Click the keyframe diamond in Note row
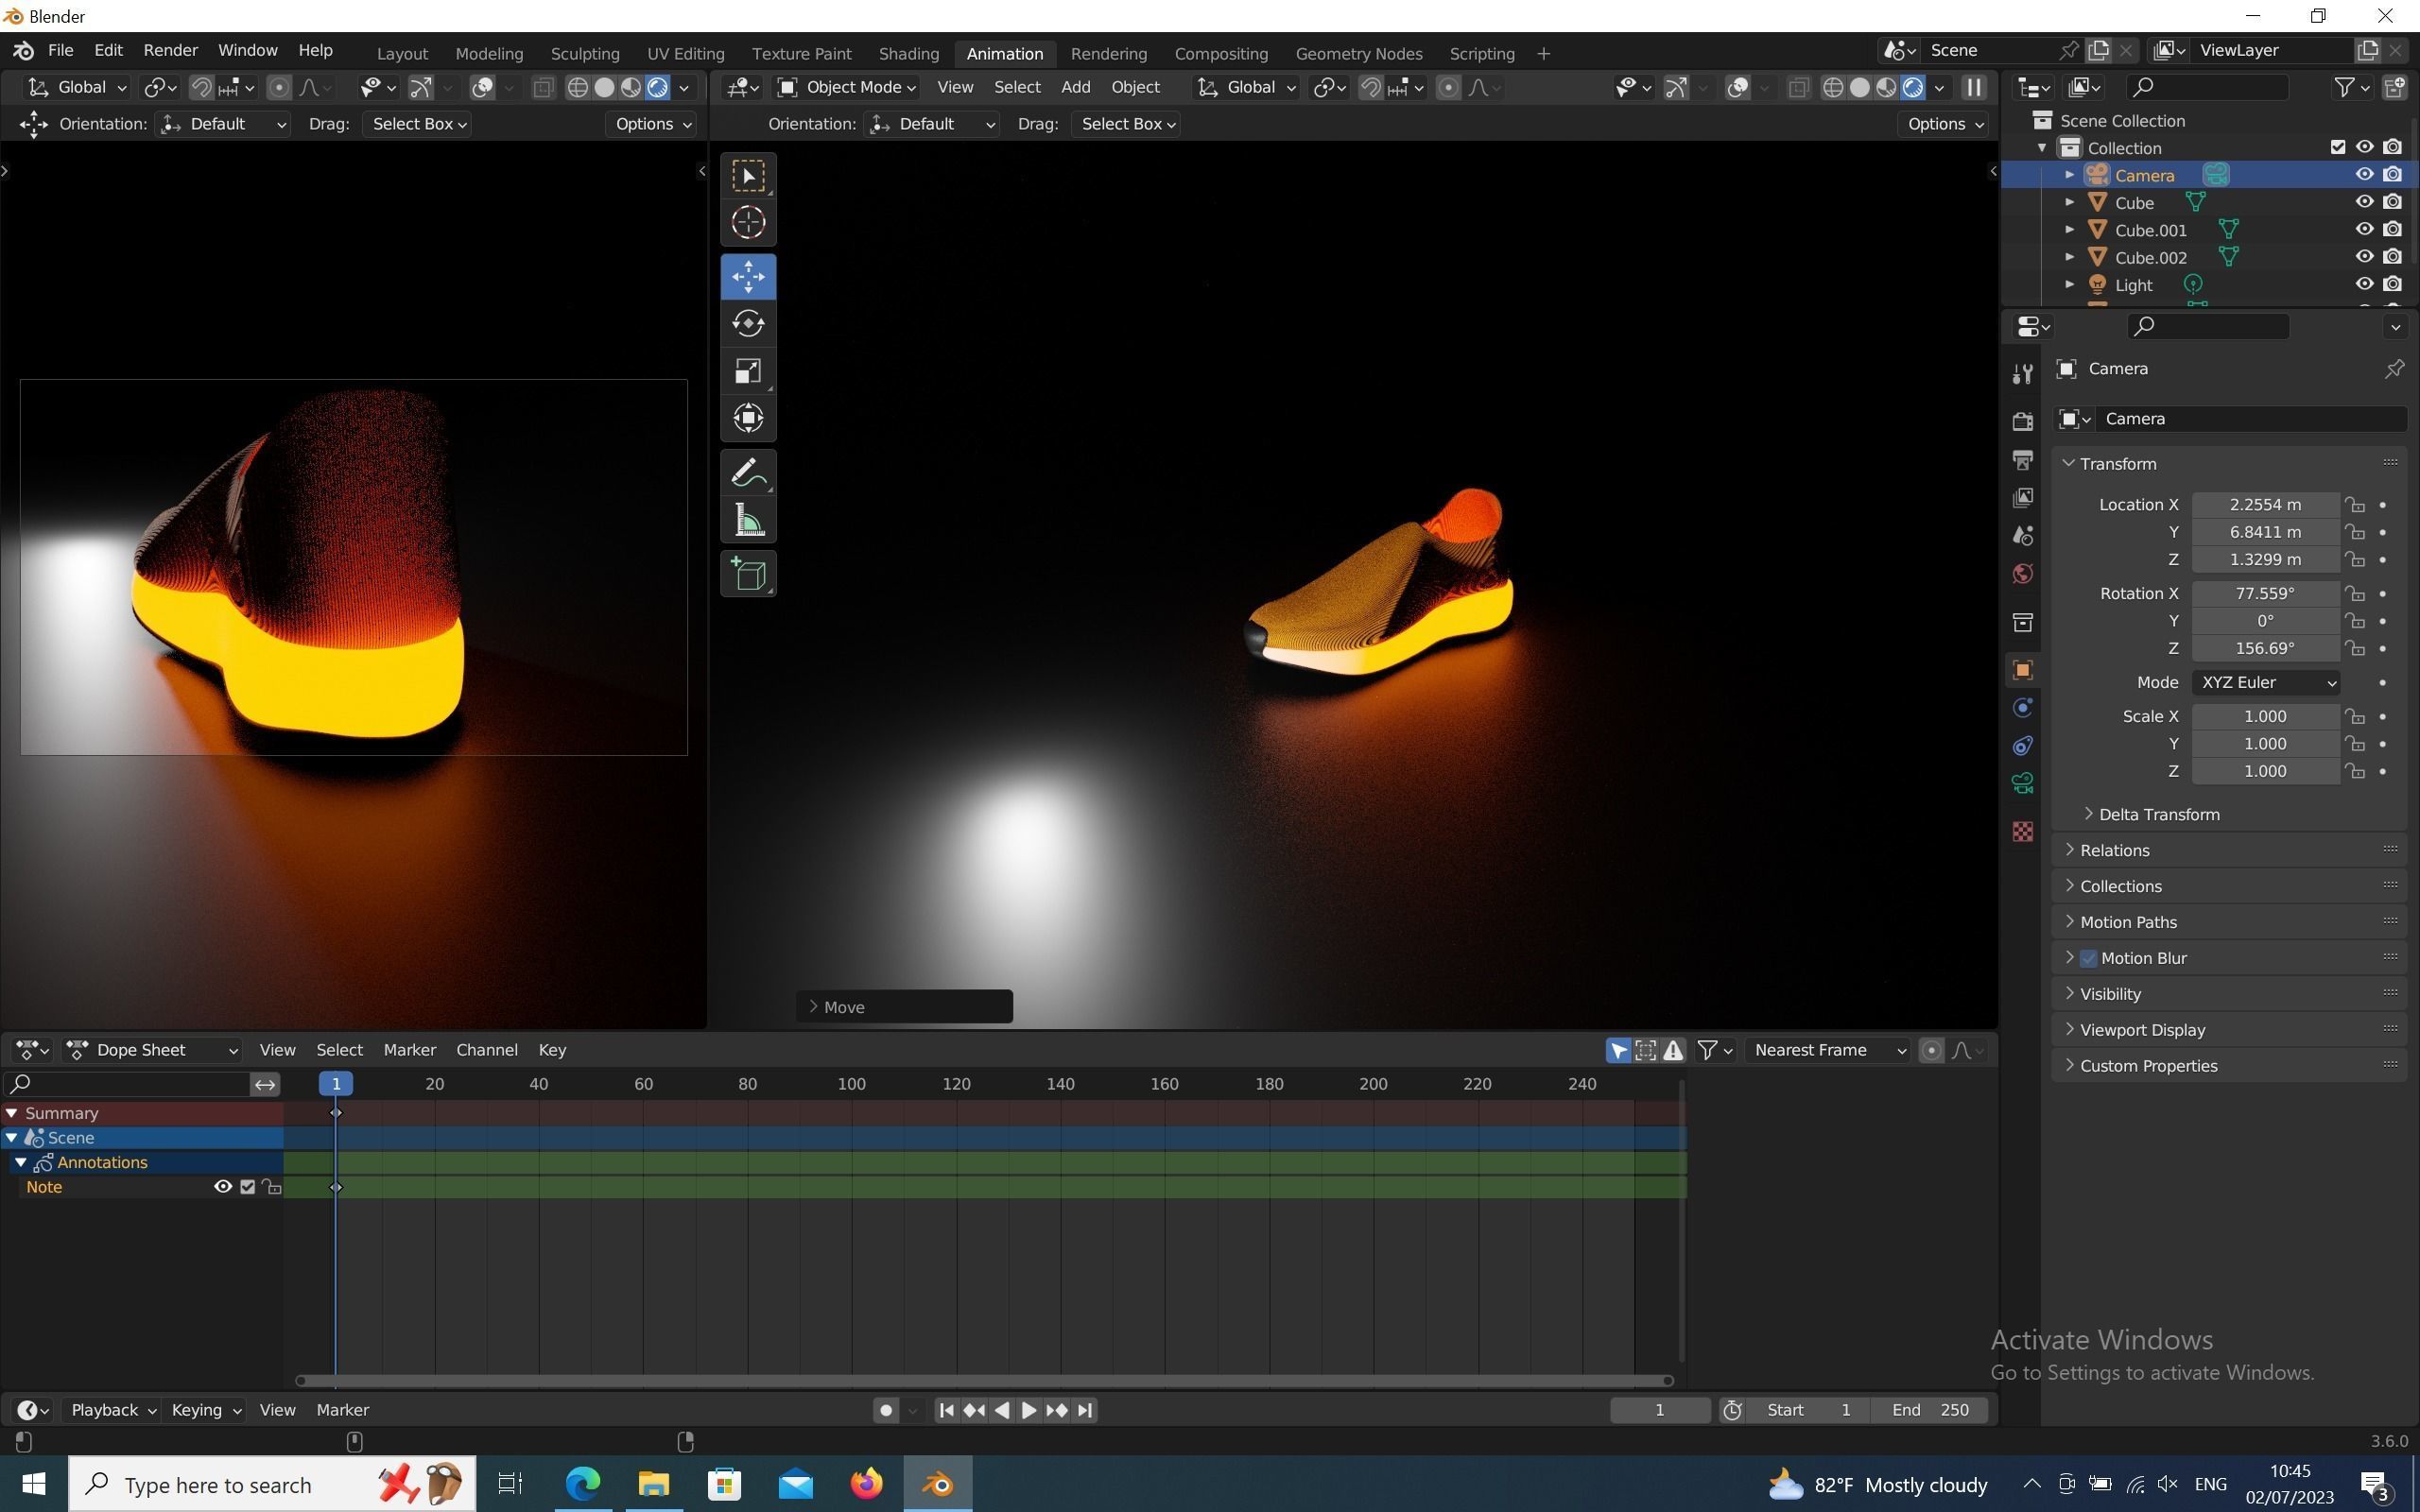This screenshot has height=1512, width=2420. coord(336,1187)
